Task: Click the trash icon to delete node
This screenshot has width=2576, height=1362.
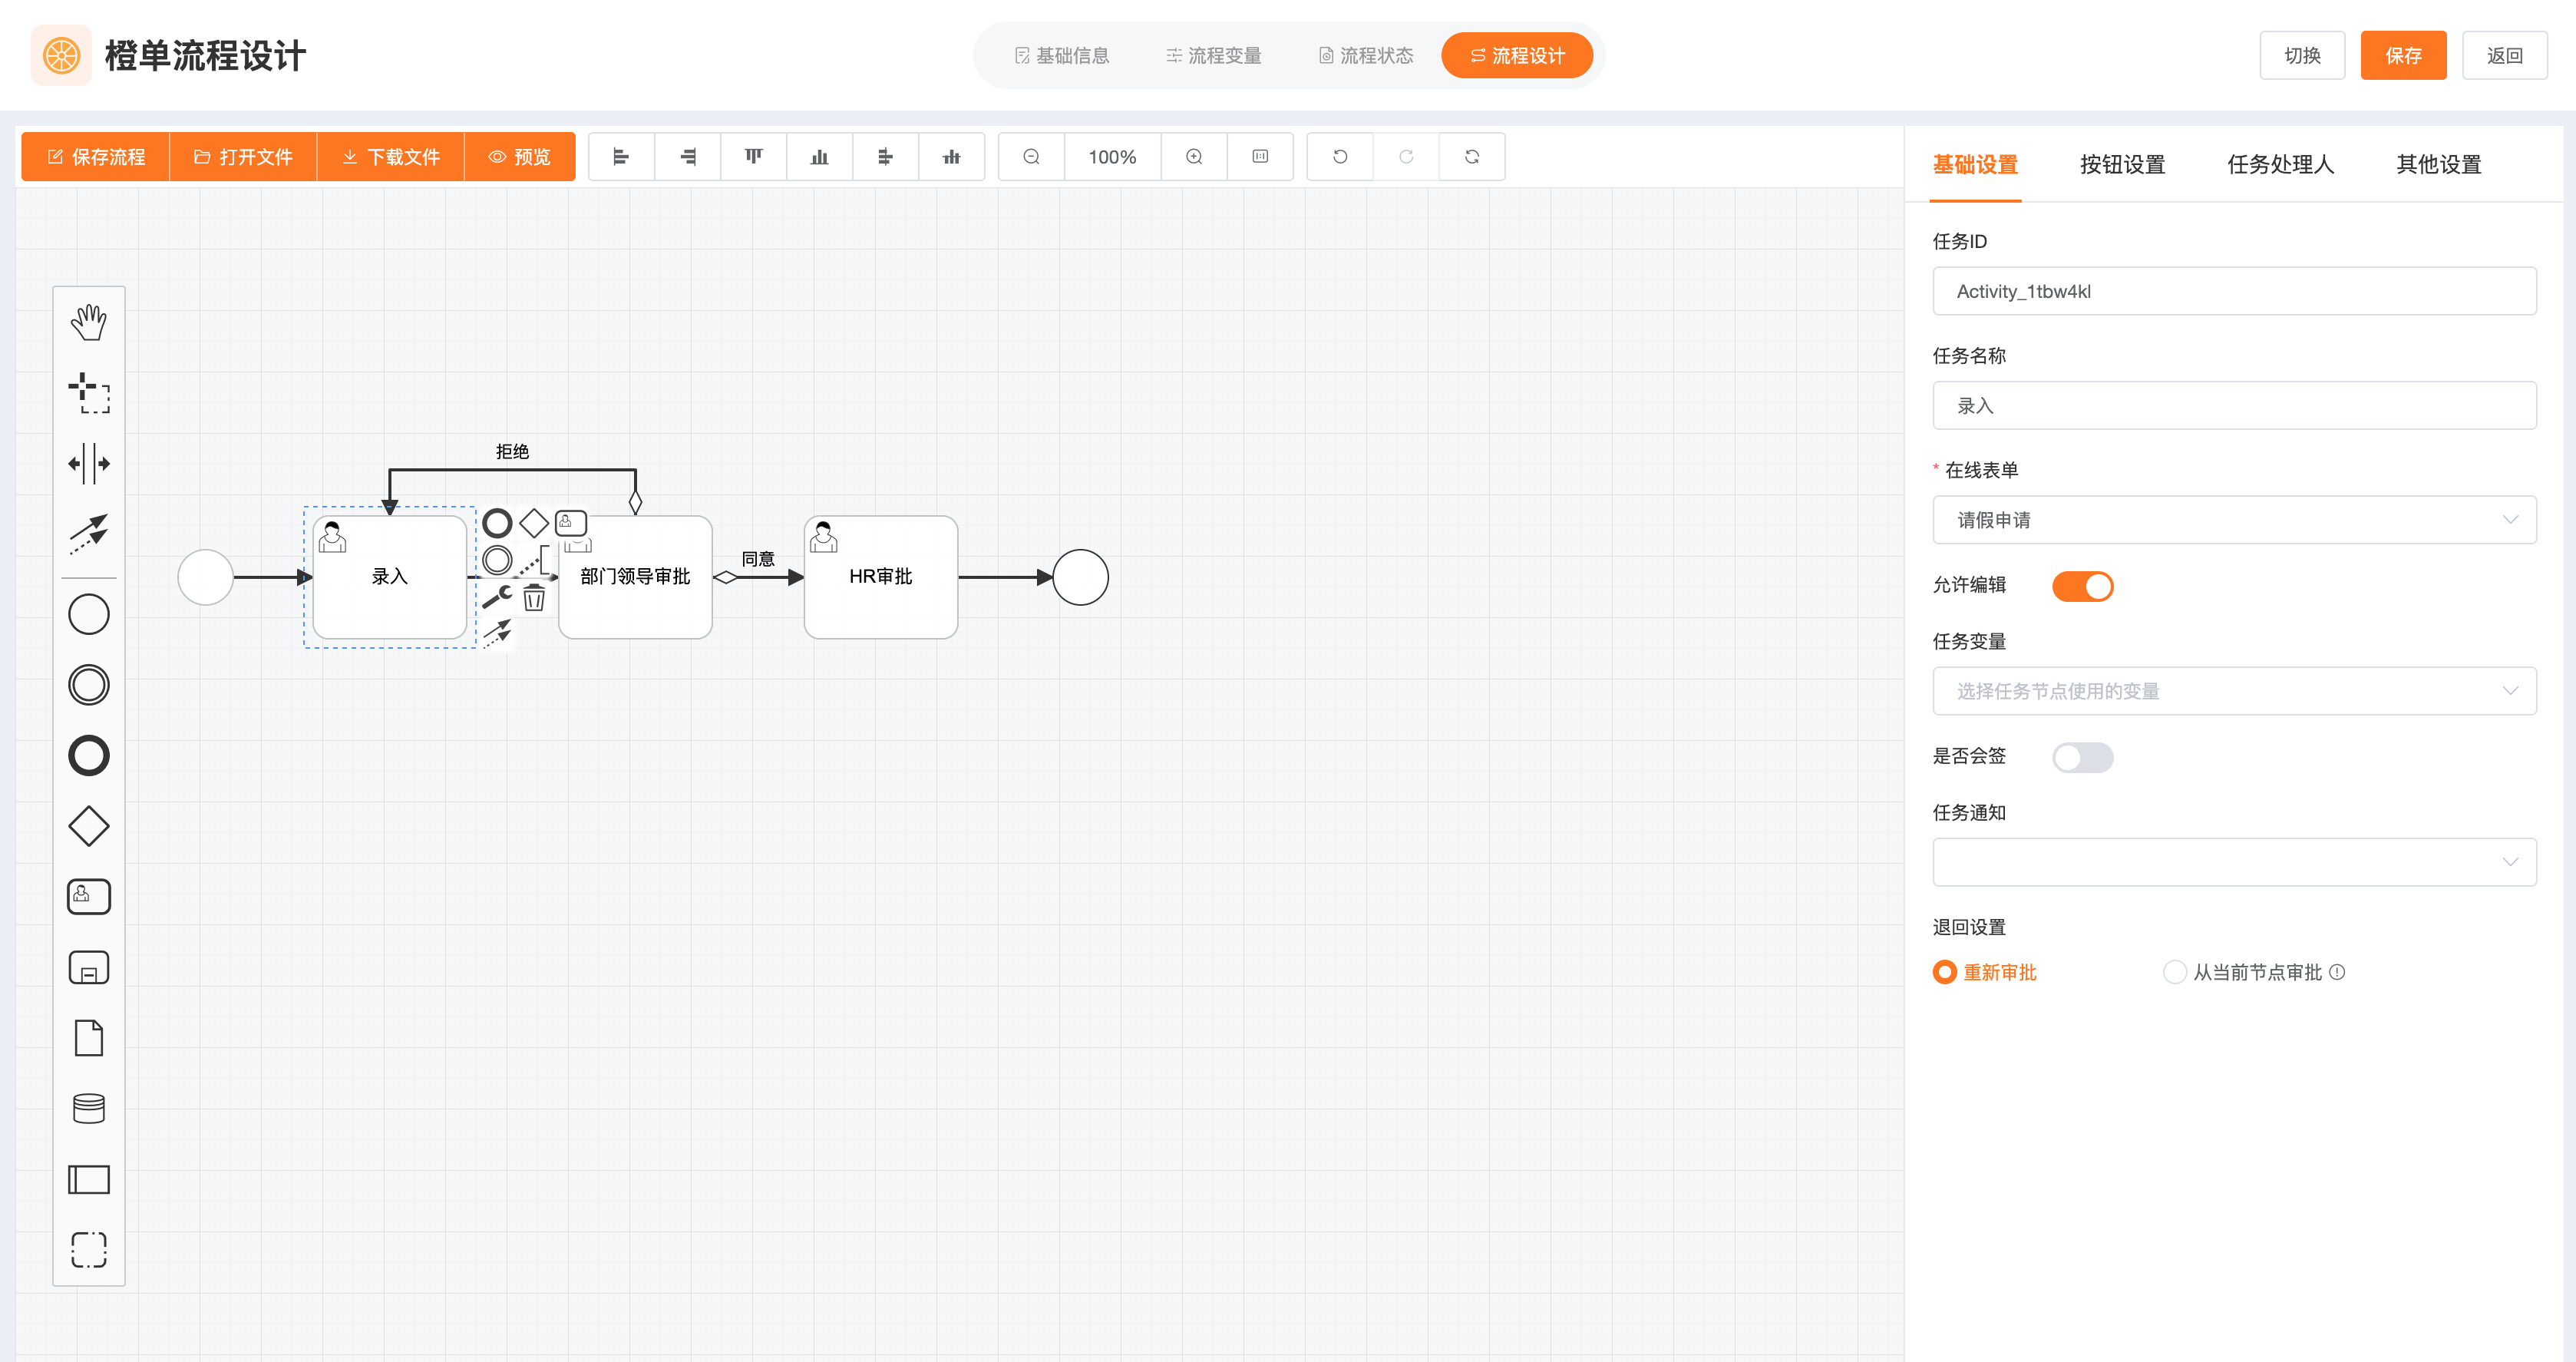Action: click(534, 598)
